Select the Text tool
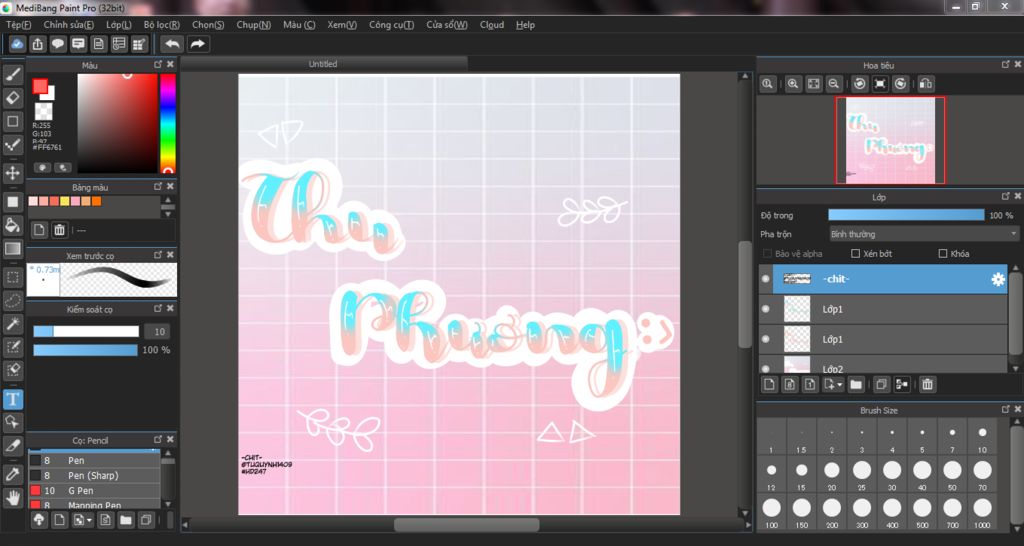Viewport: 1024px width, 546px height. tap(12, 398)
